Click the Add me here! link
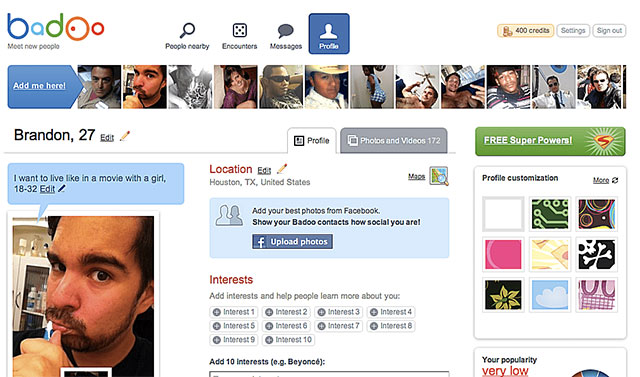The height and width of the screenshot is (377, 640). 39,86
